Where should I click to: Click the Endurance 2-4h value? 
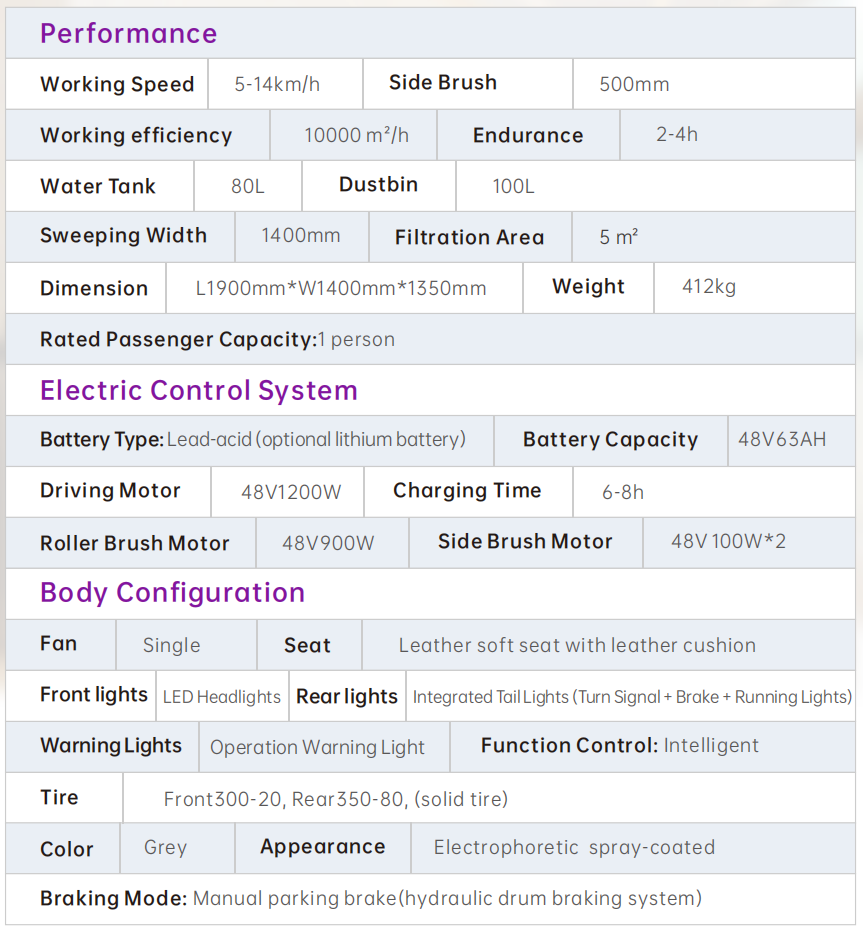pos(677,134)
